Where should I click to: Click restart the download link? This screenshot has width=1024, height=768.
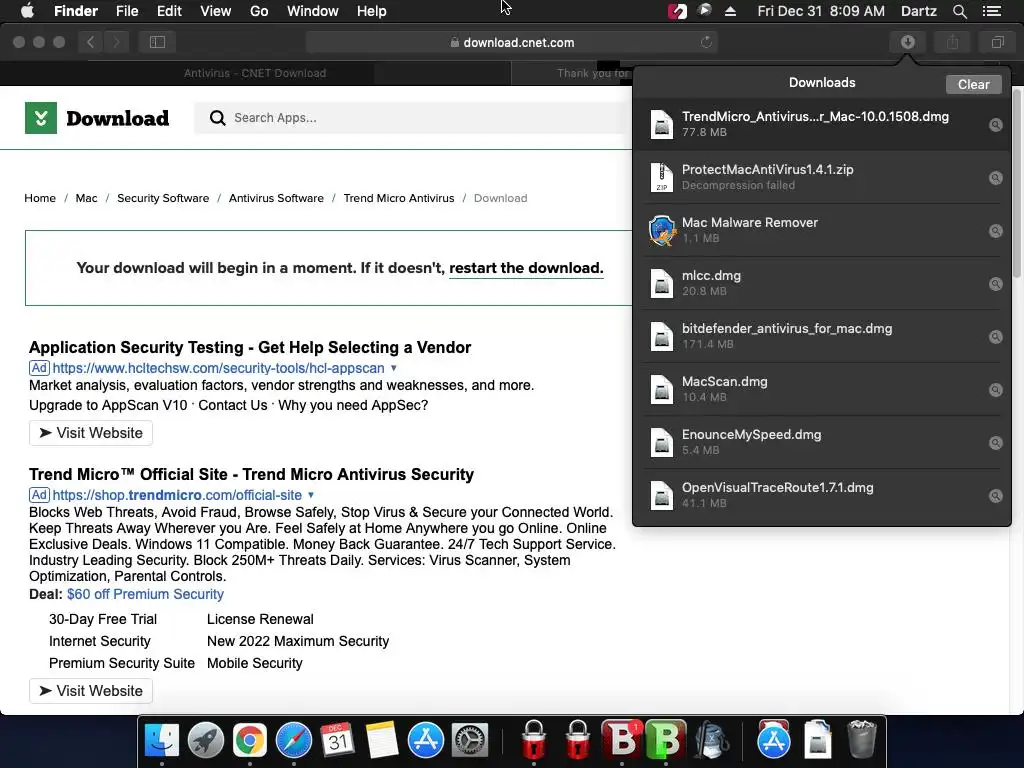coord(526,268)
